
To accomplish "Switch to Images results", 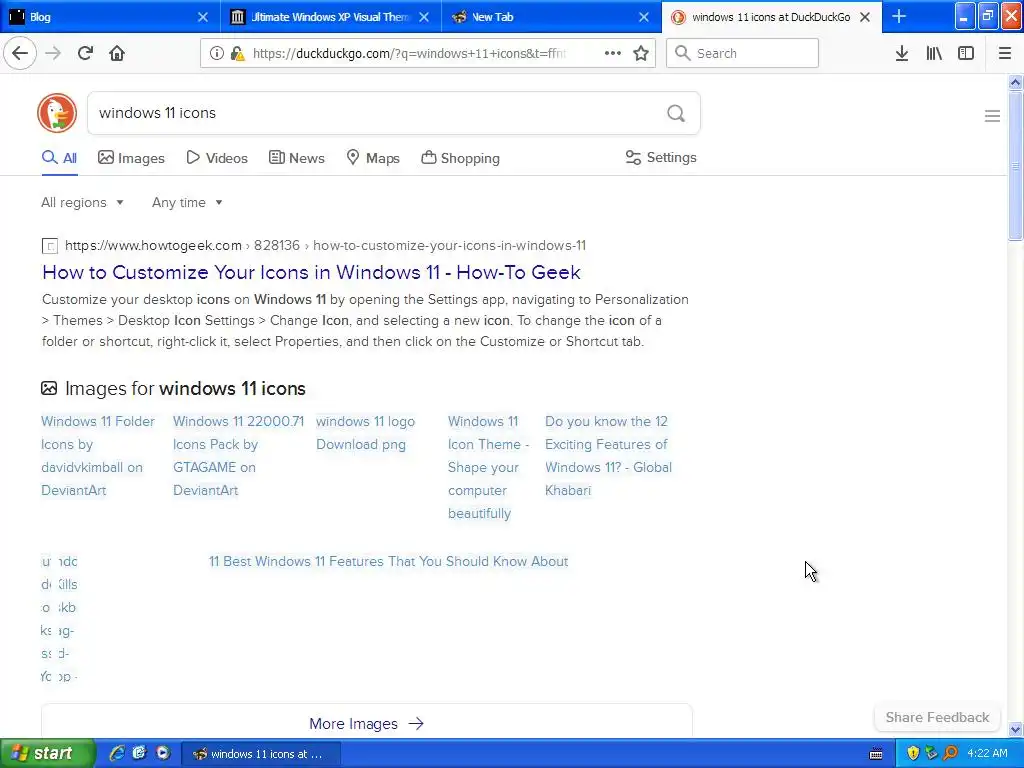I will pyautogui.click(x=131, y=158).
